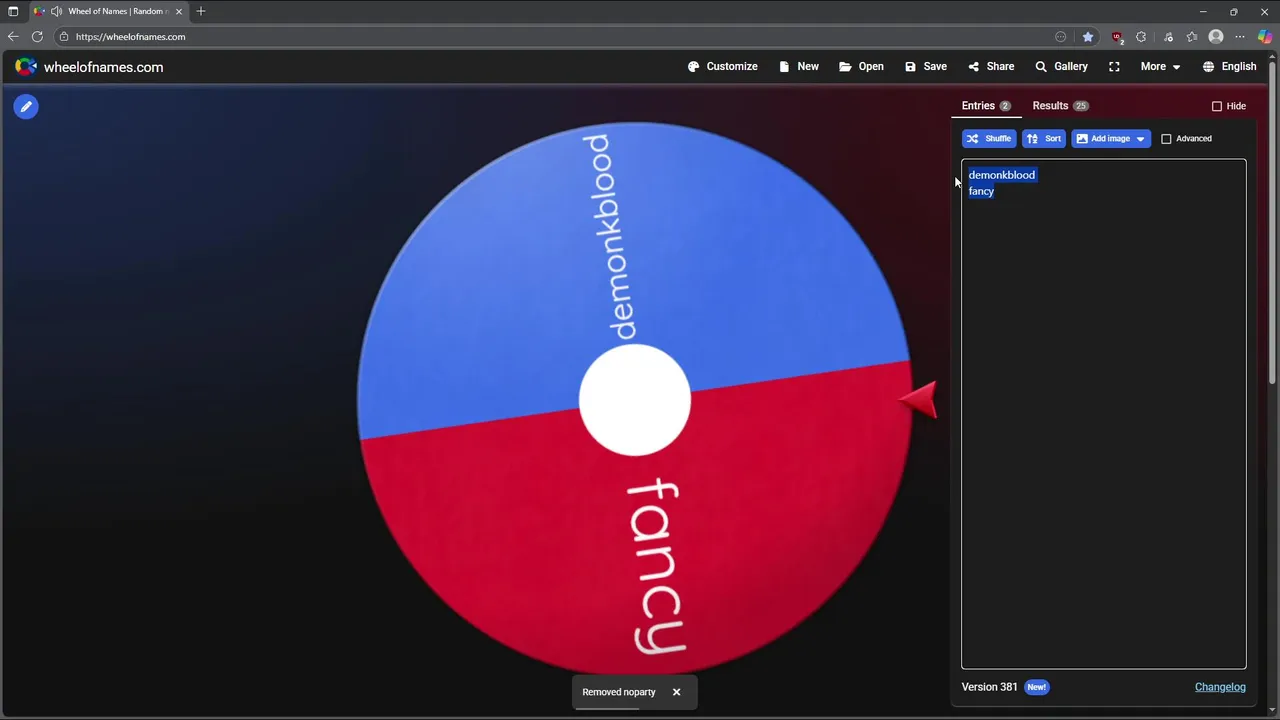View site information lock icon

tap(64, 37)
